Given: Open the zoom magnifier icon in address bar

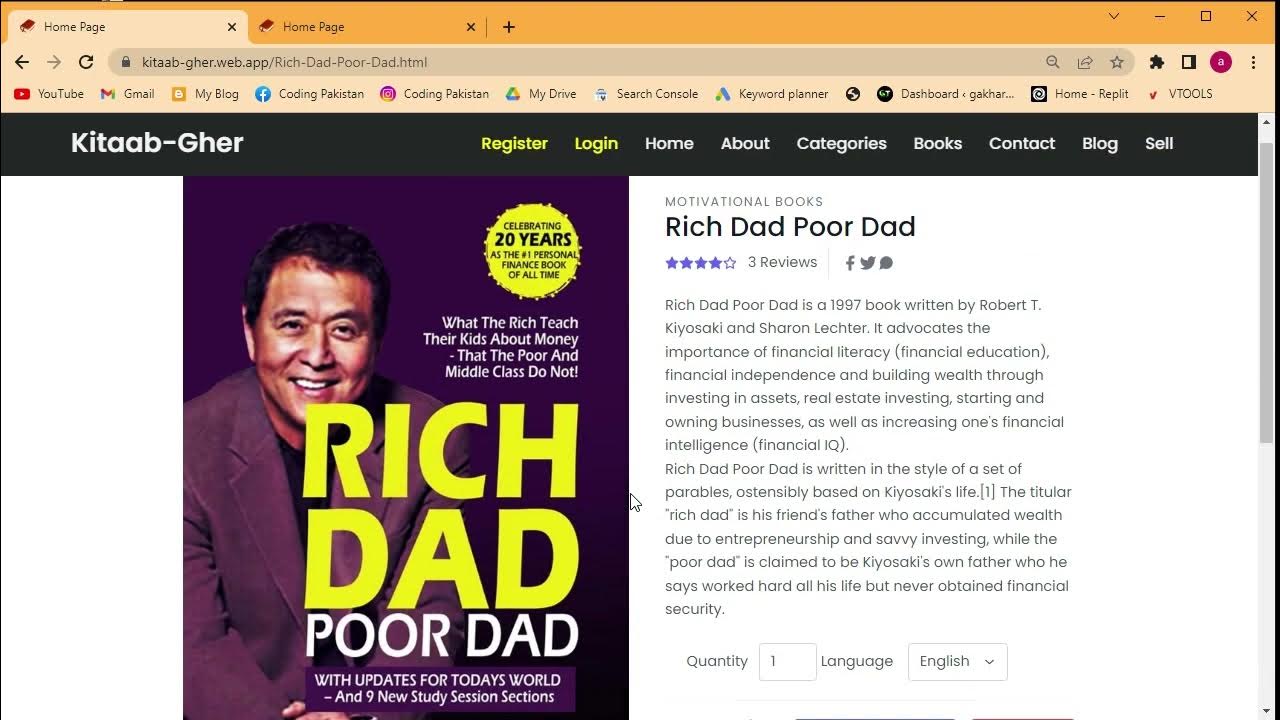Looking at the screenshot, I should (x=1053, y=62).
